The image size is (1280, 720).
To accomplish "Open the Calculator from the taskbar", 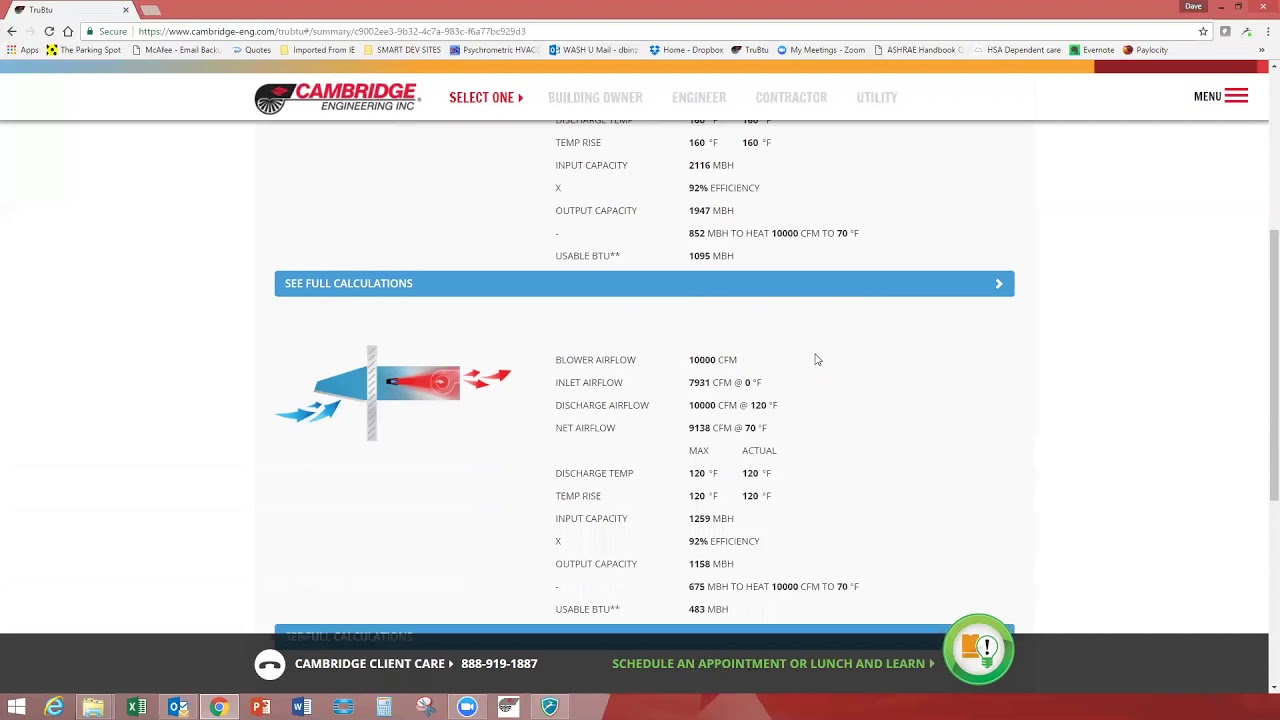I will (384, 707).
